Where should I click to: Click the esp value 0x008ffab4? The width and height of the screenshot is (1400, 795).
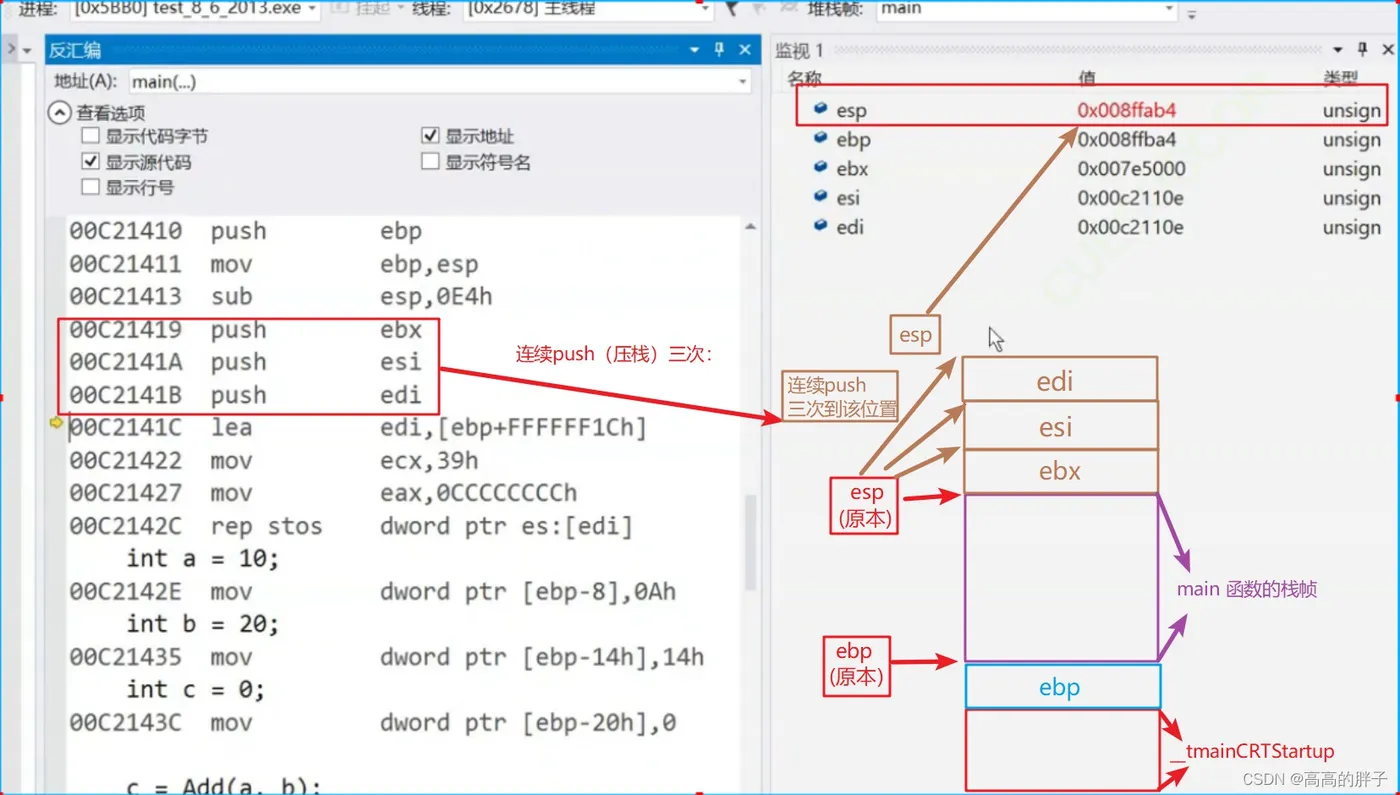click(x=1126, y=111)
